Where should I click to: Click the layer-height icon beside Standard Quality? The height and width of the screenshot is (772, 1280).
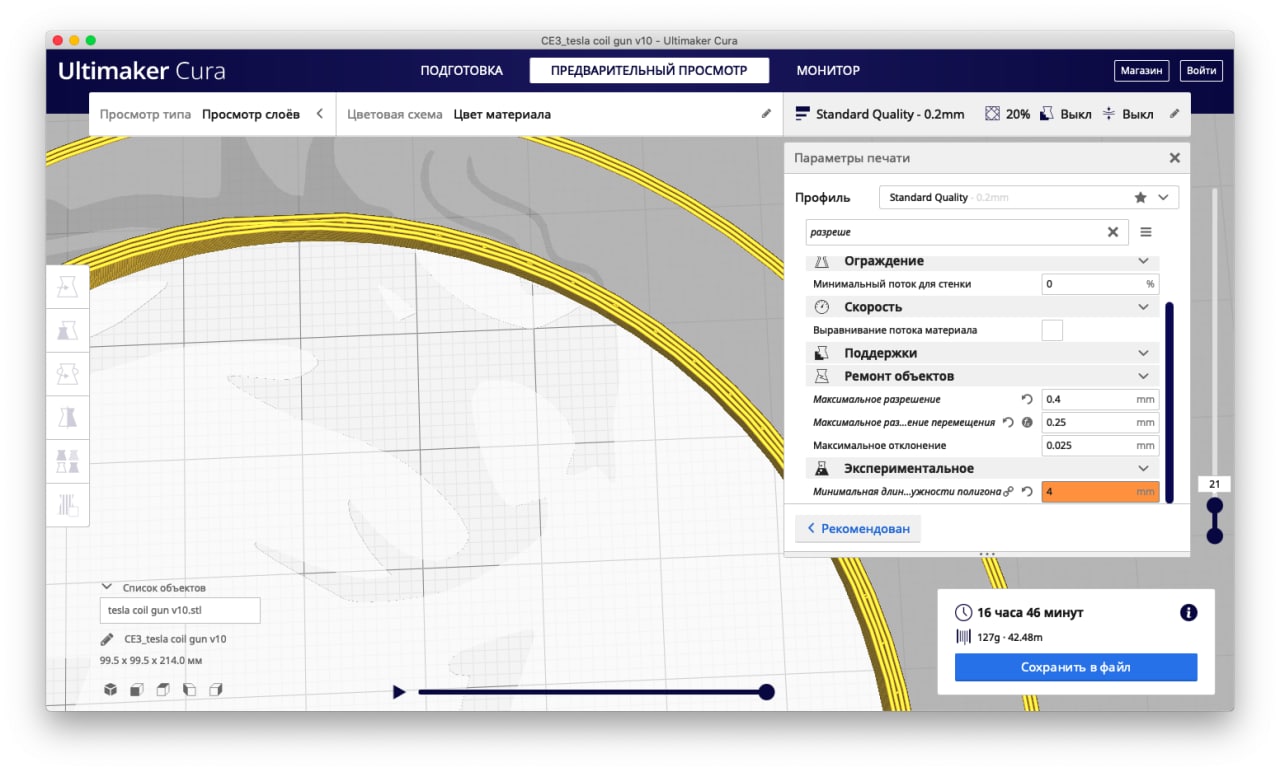tap(802, 114)
